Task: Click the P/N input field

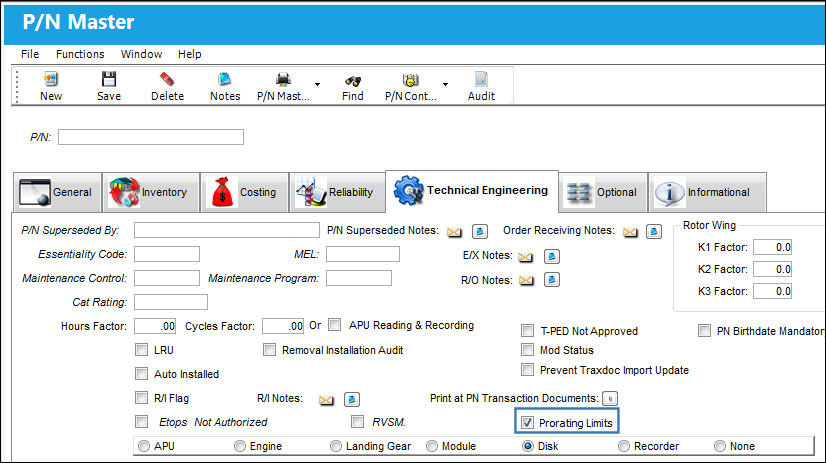Action: pyautogui.click(x=151, y=137)
